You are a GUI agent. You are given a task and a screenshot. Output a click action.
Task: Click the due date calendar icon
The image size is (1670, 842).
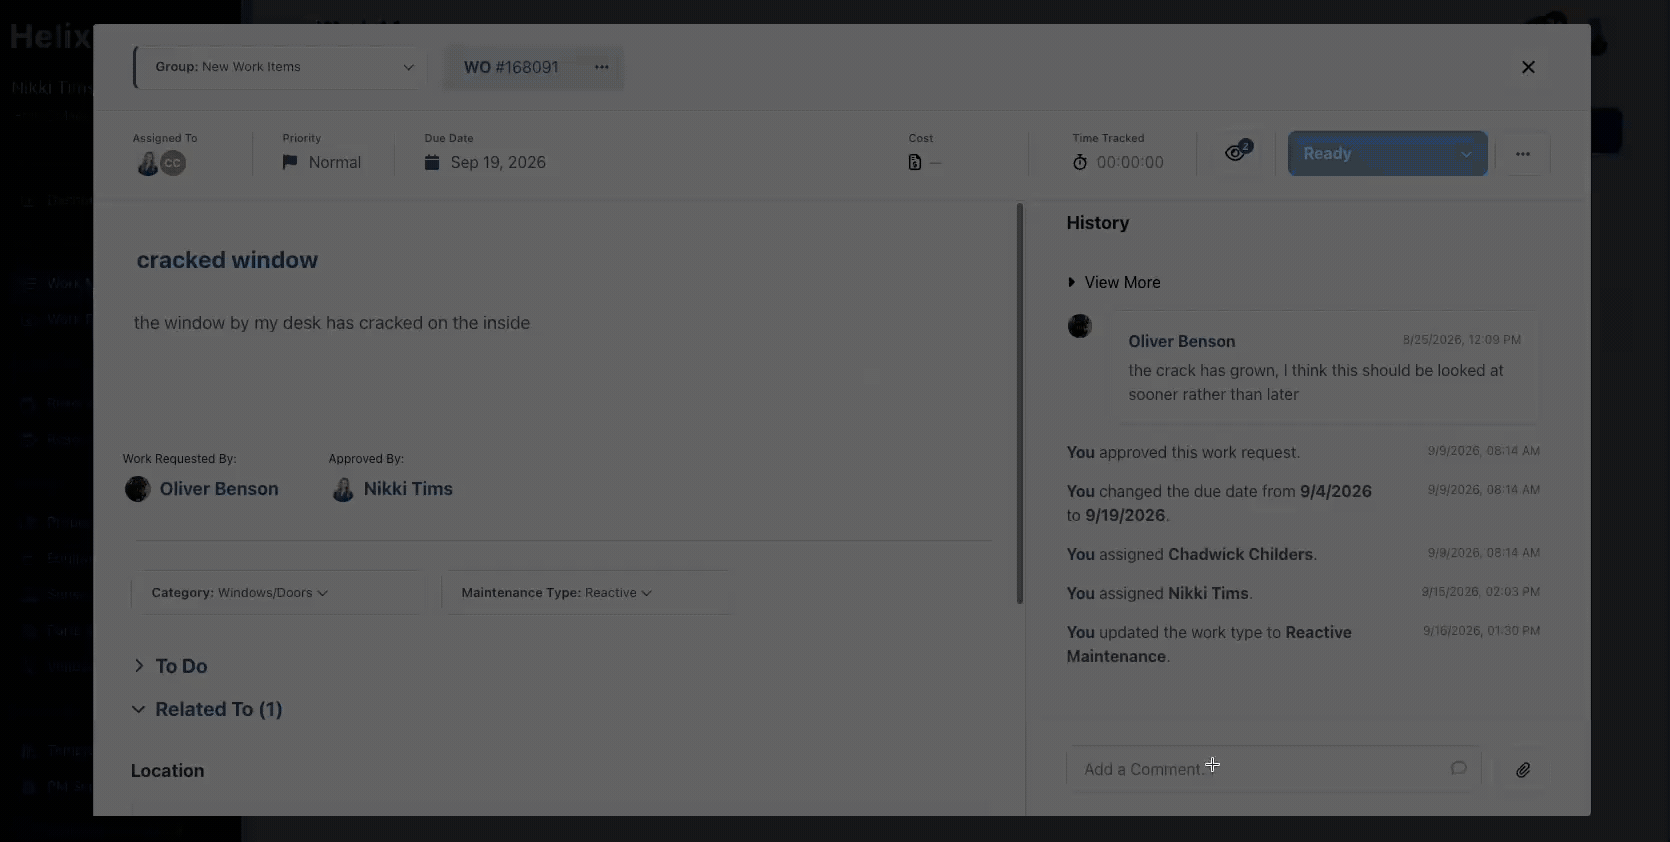[432, 162]
